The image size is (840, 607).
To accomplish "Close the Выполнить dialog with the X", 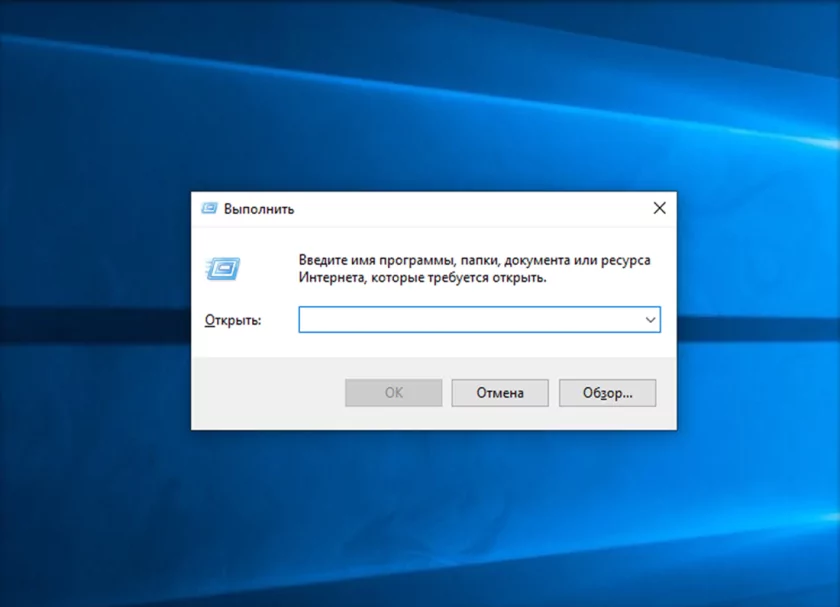I will tap(659, 208).
